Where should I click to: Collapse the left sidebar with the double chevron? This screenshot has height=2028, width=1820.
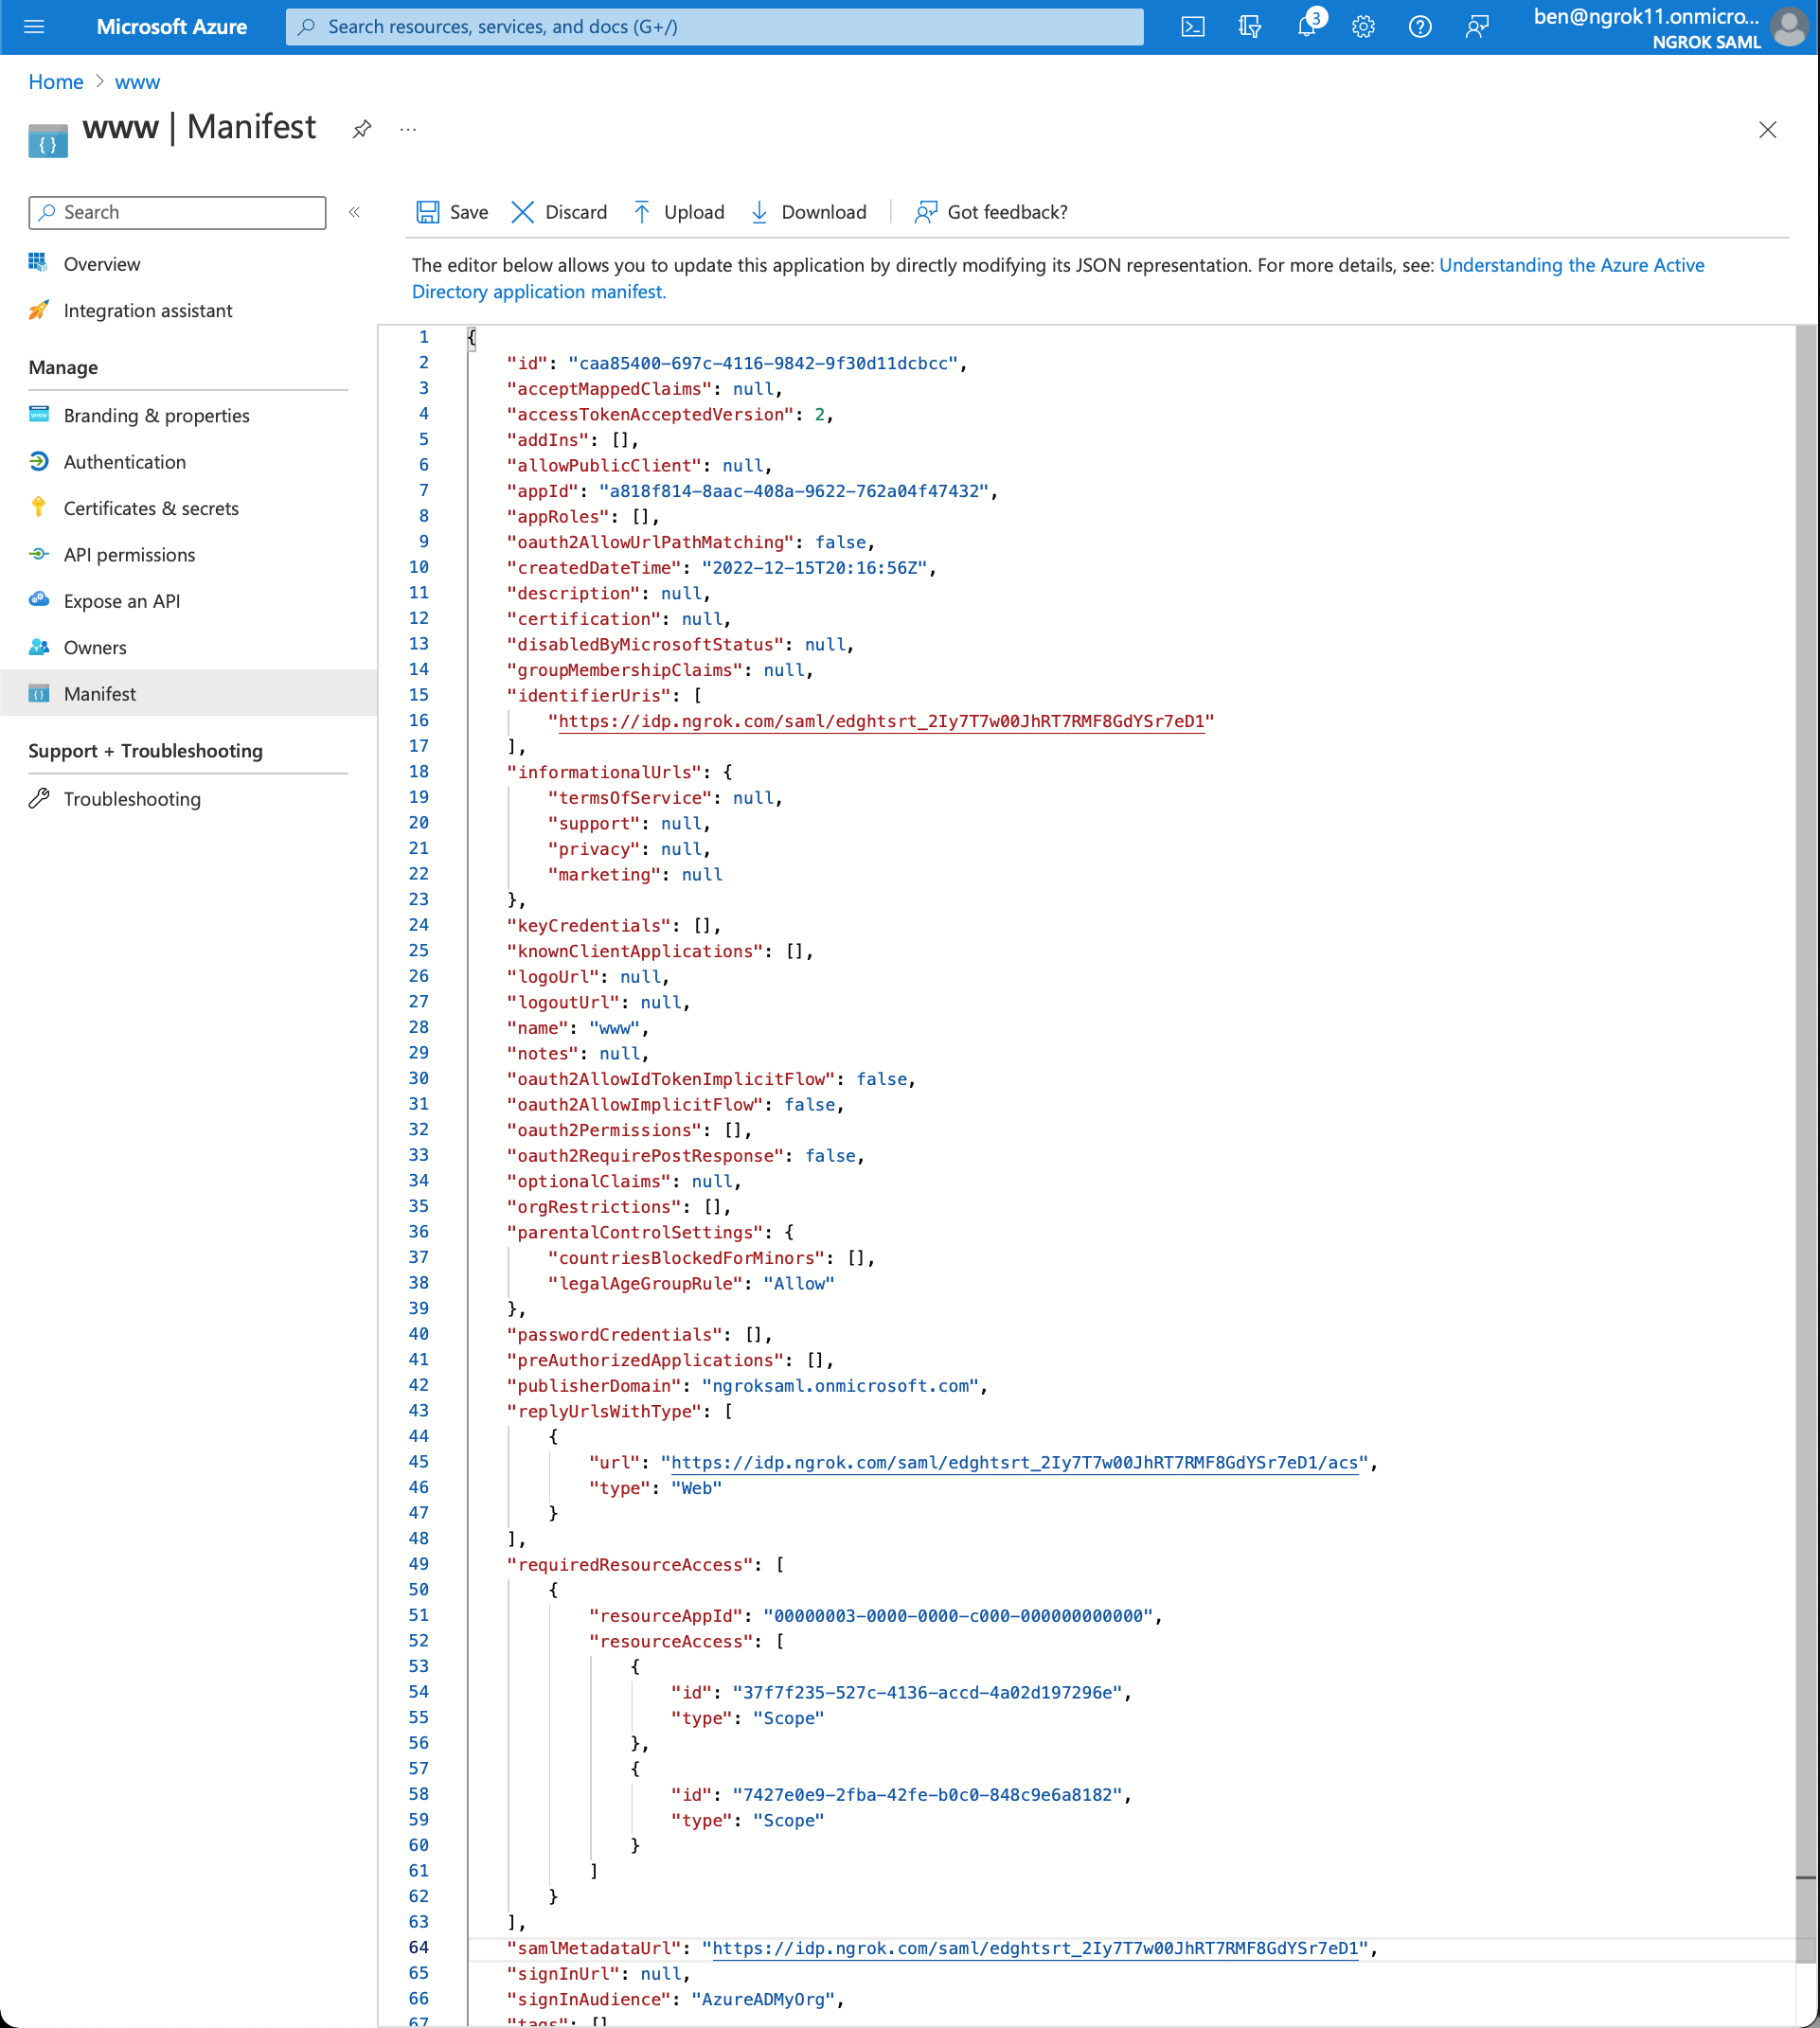[354, 212]
